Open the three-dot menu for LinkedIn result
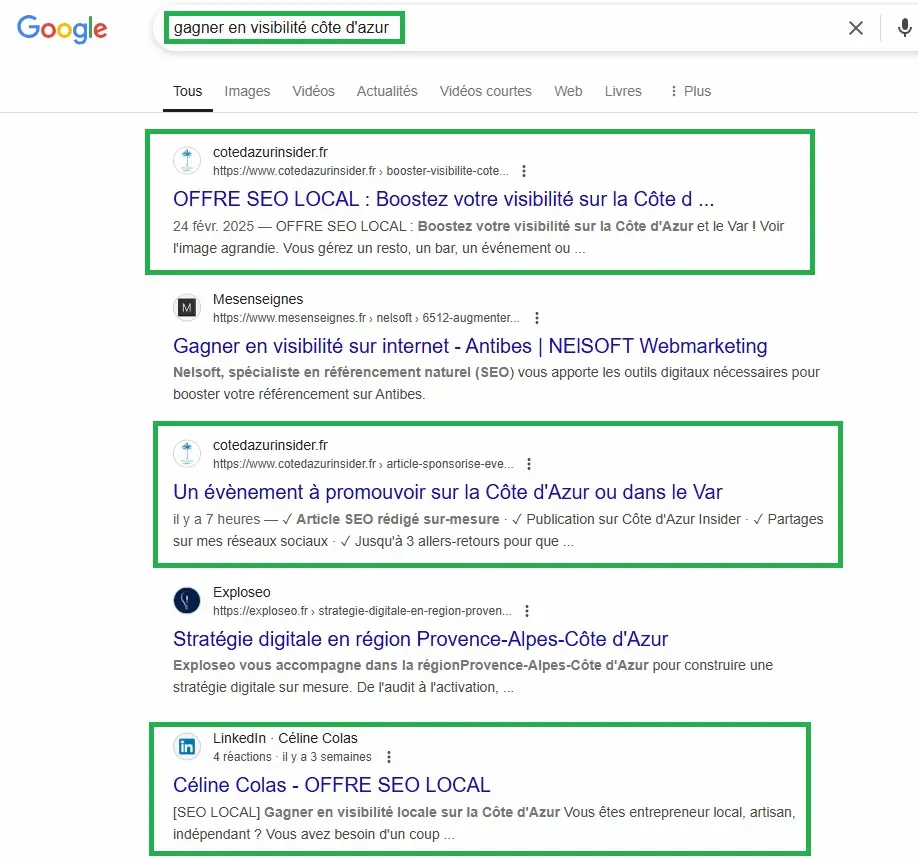918x860 pixels. [x=389, y=757]
